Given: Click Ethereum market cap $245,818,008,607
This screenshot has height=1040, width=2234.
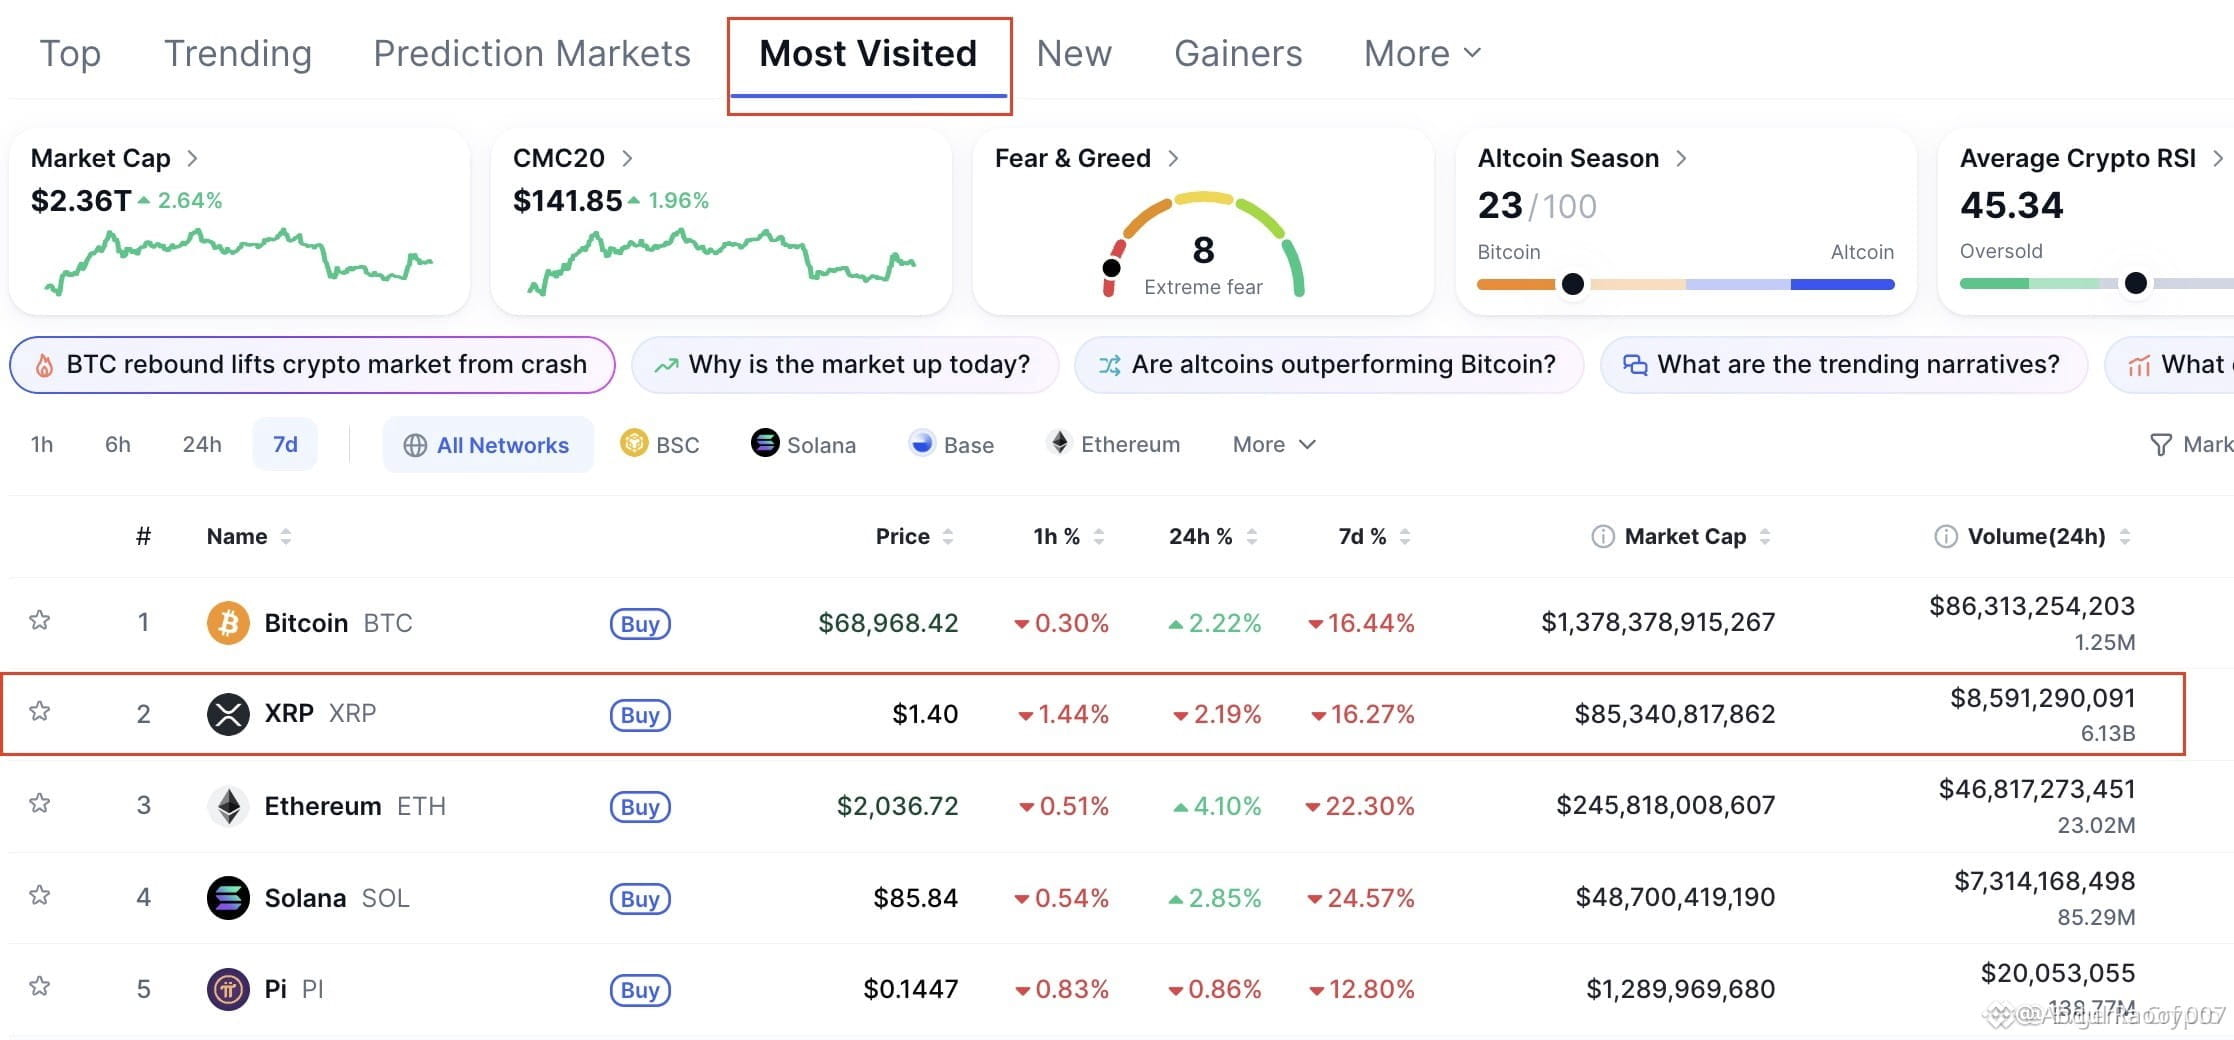Looking at the screenshot, I should point(1665,805).
